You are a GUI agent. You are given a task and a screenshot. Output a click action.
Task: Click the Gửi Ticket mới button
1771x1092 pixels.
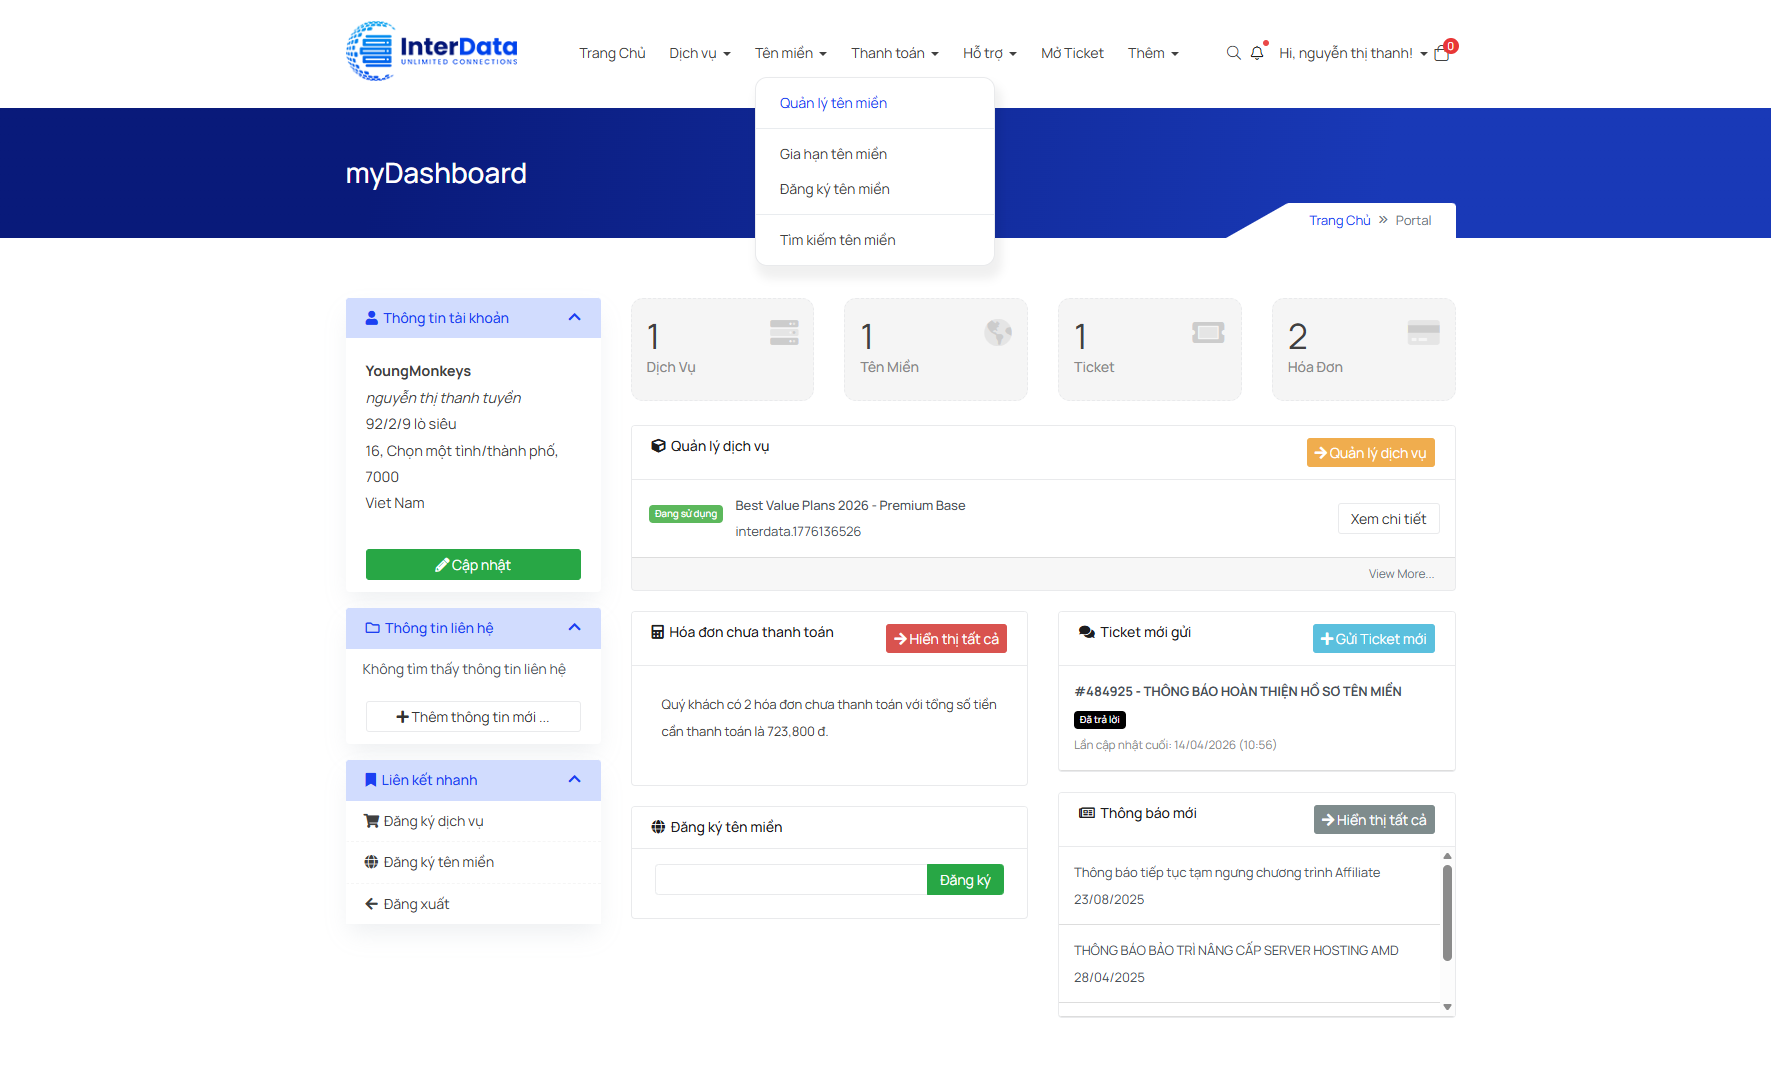tap(1373, 639)
